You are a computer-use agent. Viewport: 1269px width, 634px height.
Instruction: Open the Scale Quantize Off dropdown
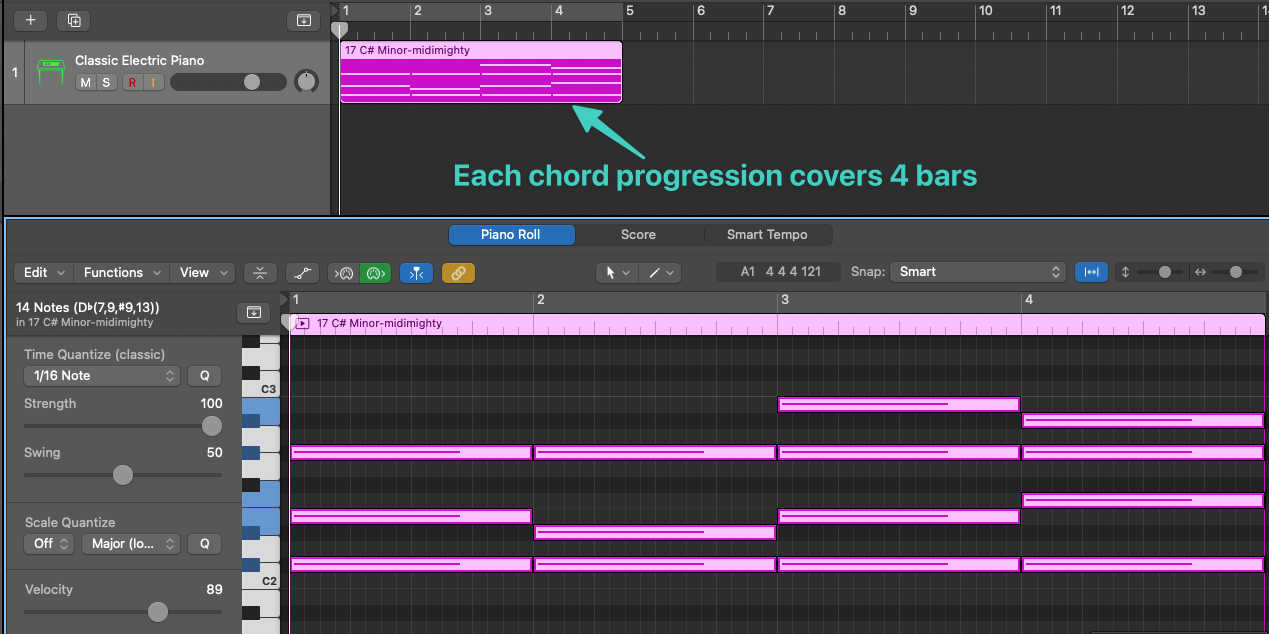coord(49,544)
